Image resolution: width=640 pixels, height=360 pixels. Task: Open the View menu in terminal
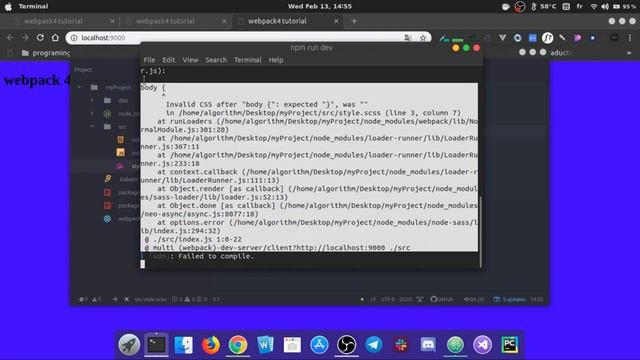(x=190, y=60)
